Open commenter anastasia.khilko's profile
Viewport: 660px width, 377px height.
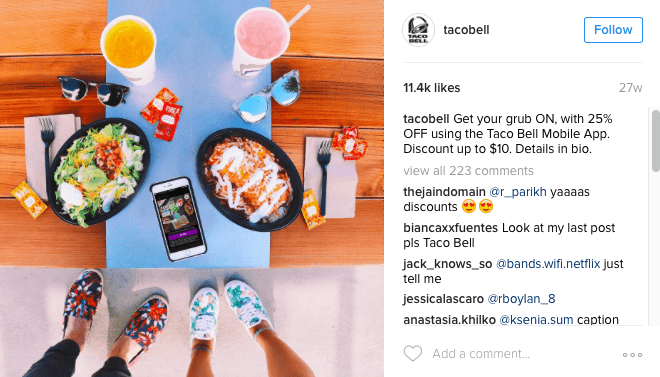pyautogui.click(x=449, y=320)
